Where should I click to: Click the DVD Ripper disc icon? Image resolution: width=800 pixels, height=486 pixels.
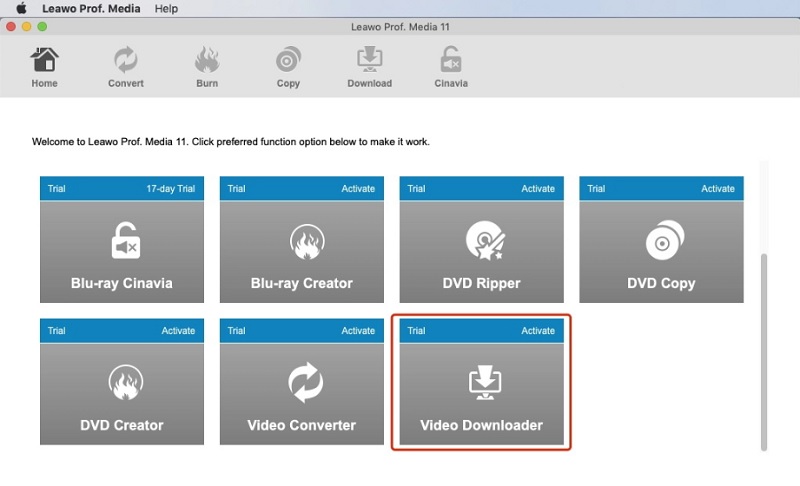485,241
